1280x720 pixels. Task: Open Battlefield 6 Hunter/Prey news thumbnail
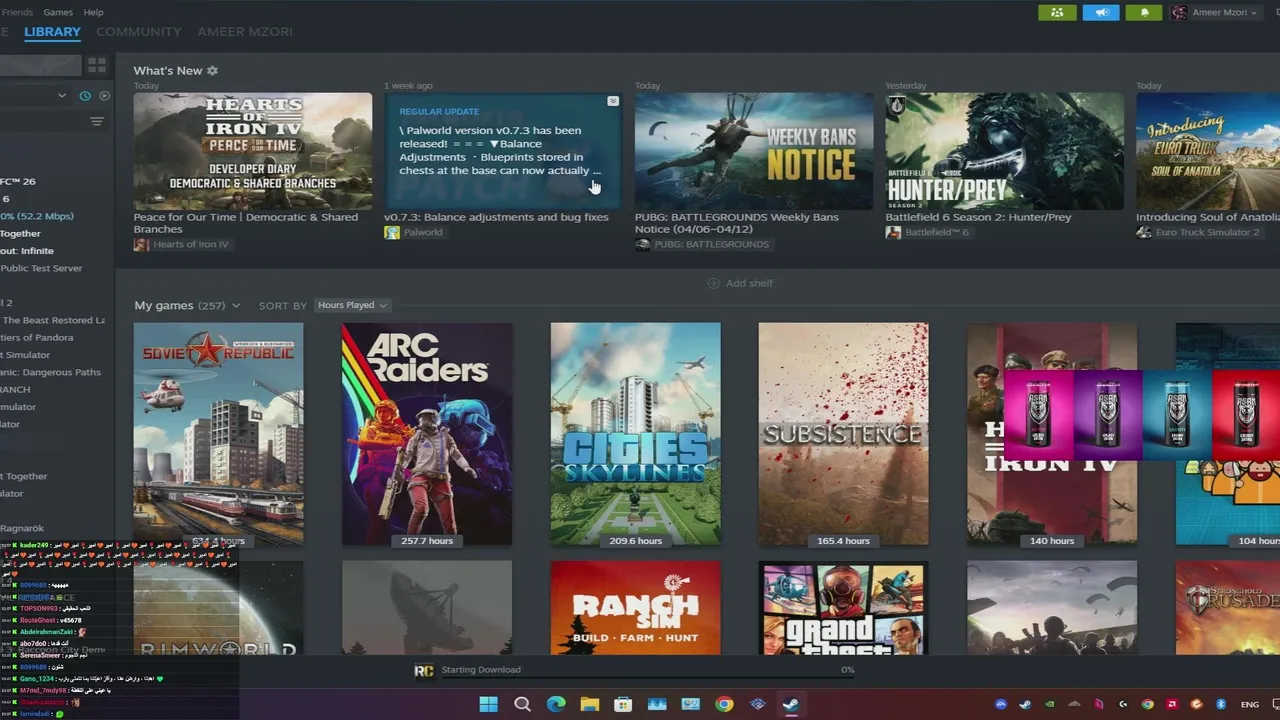point(1004,151)
